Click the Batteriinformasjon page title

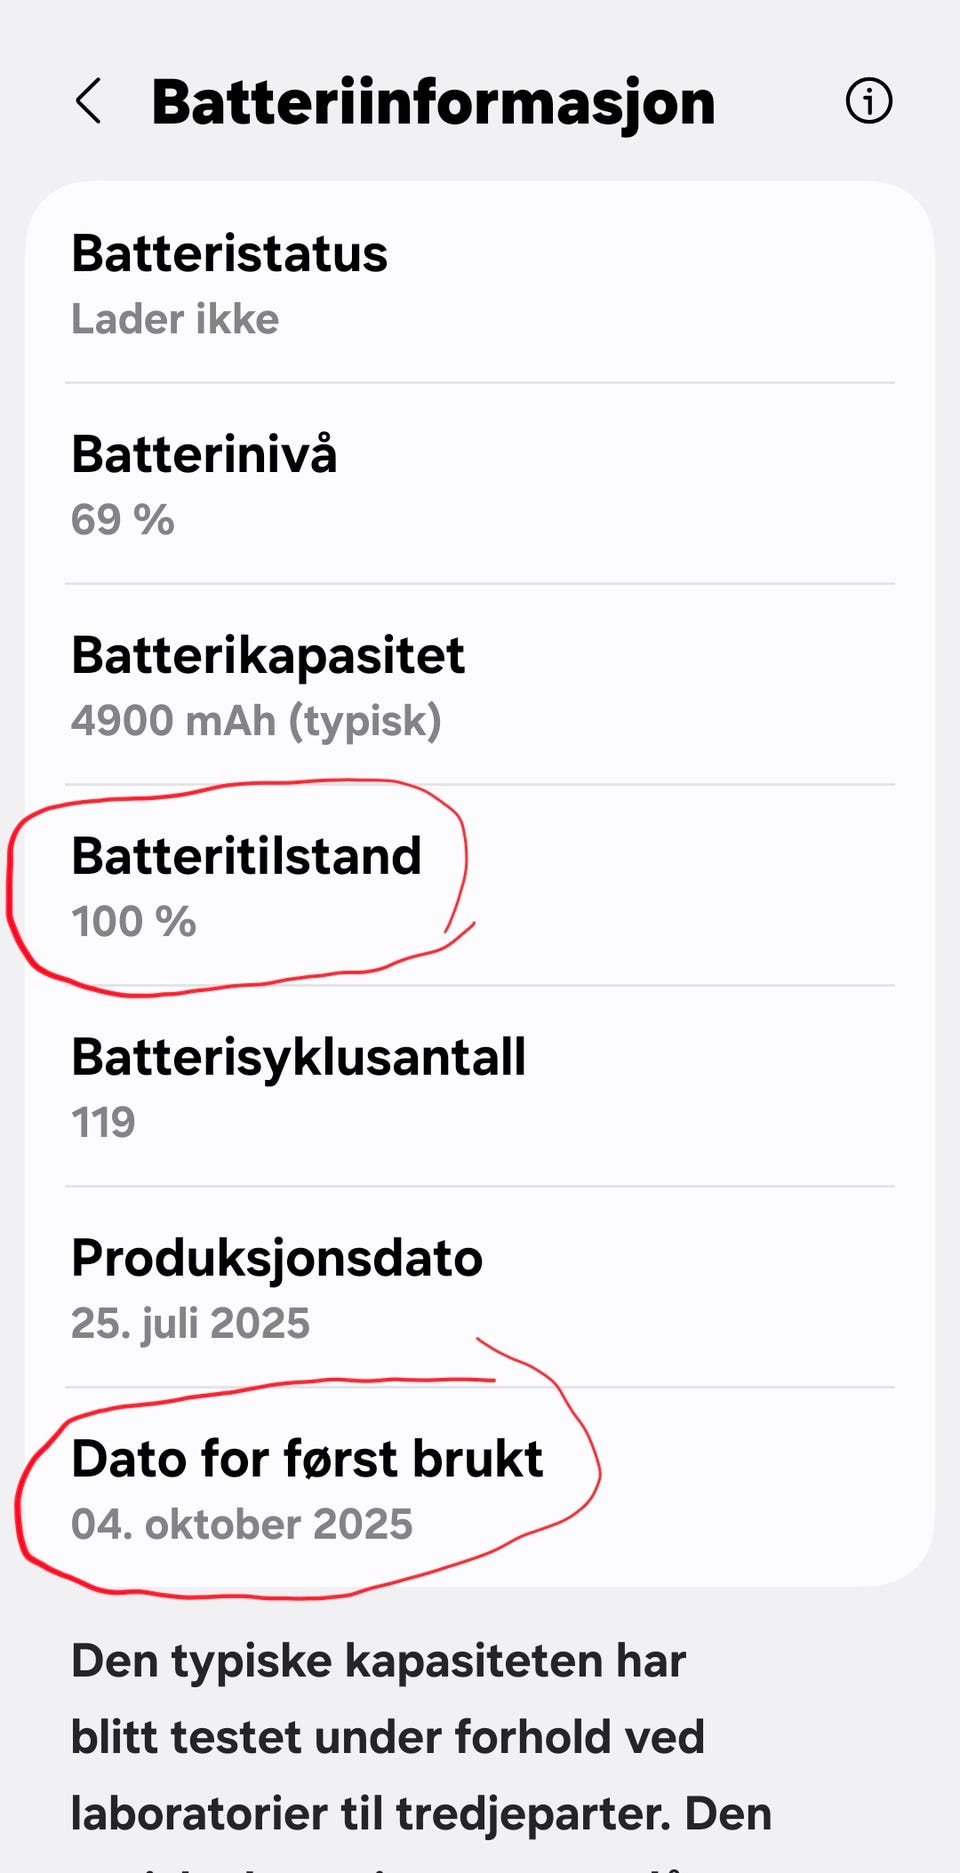[433, 102]
